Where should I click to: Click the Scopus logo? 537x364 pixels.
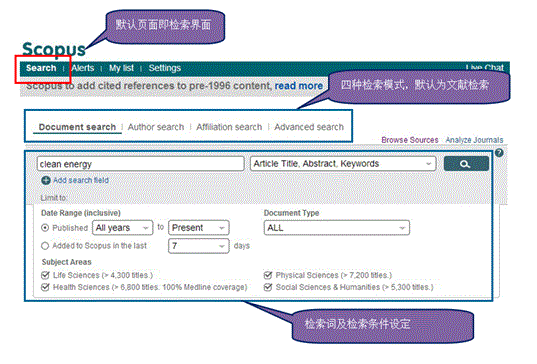point(54,49)
